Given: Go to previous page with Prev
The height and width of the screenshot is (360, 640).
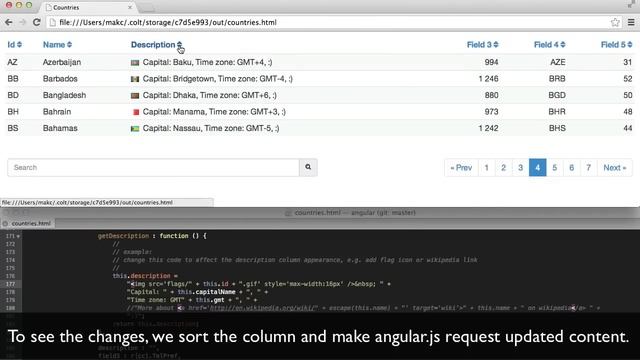Looking at the screenshot, I should point(461,168).
